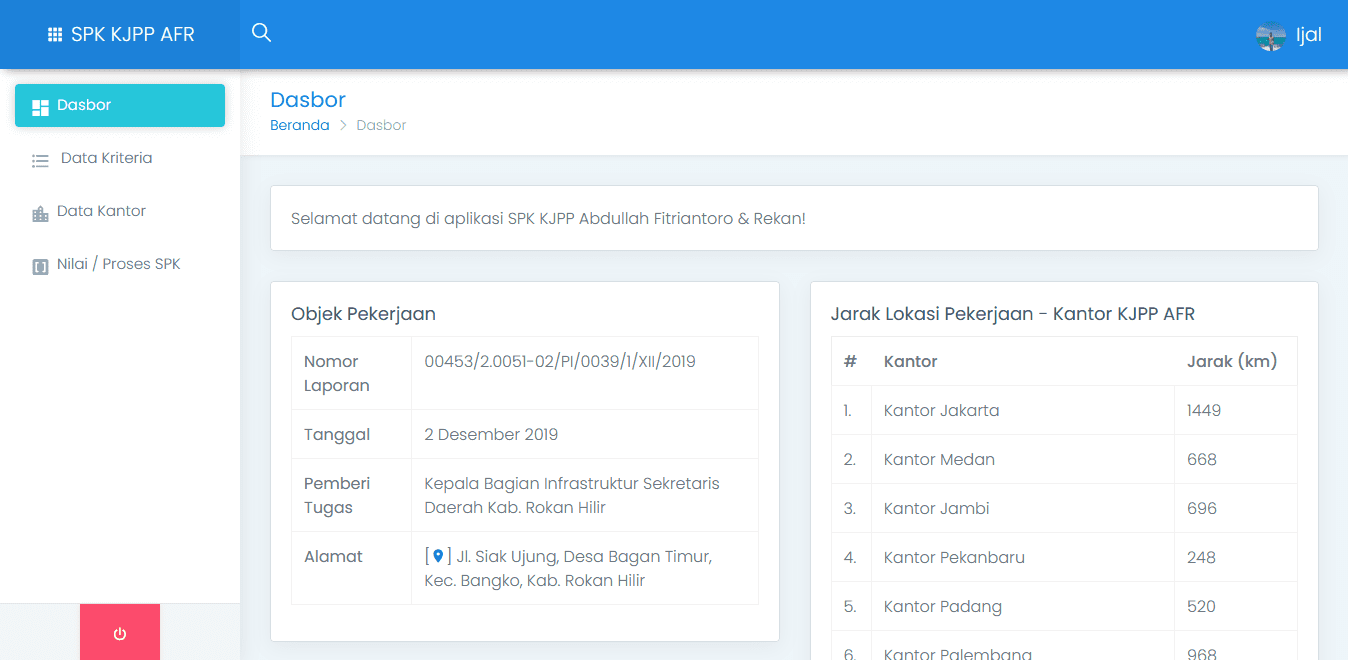Click the Pemberi Tugas label
This screenshot has width=1348, height=660.
coord(337,495)
